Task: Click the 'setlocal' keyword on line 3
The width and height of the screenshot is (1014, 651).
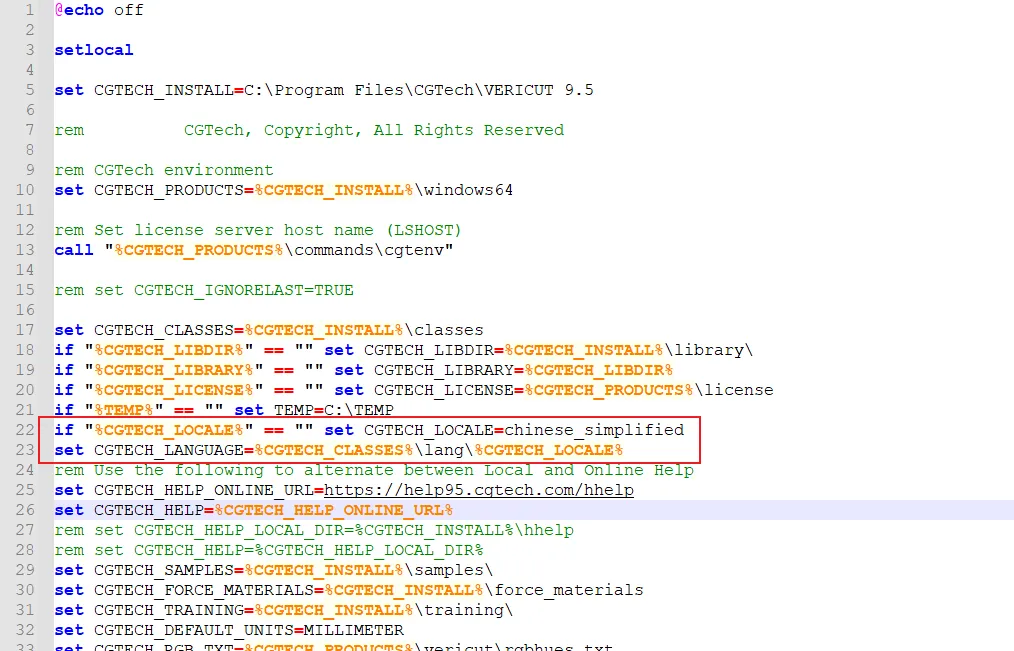Action: (x=94, y=50)
